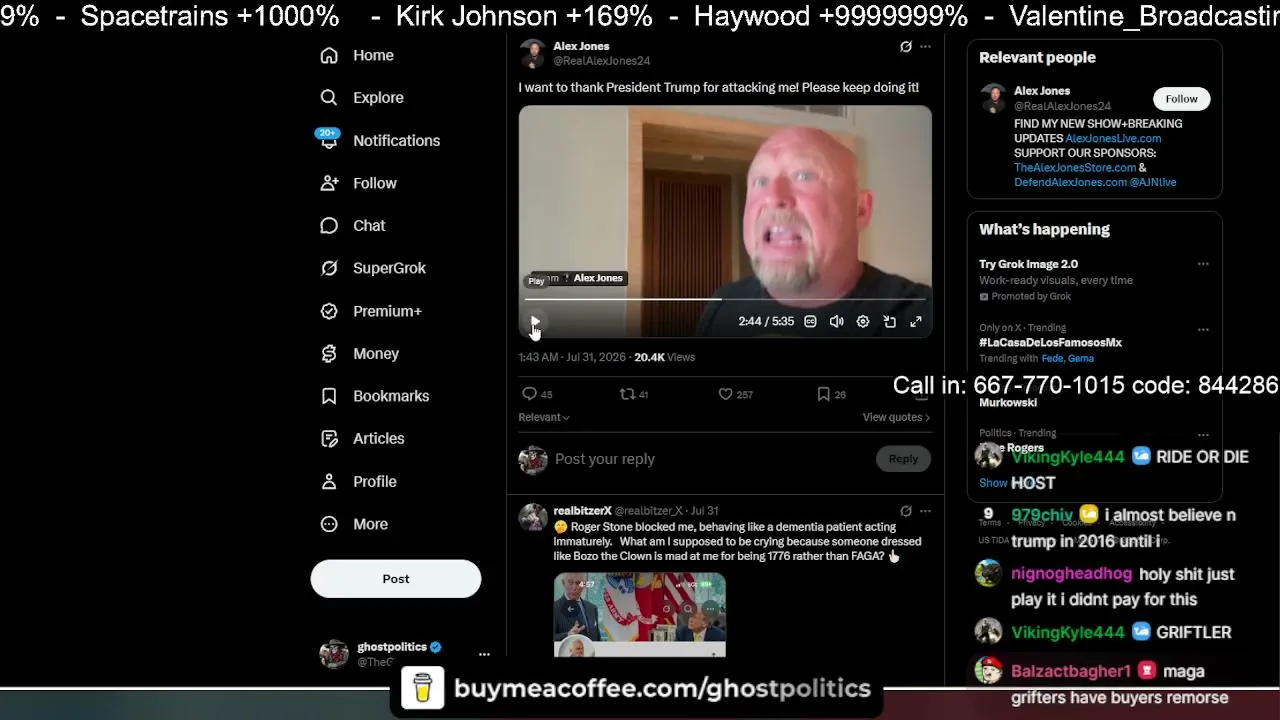Click the Reply button
Screen dimensions: 1280x720
pyautogui.click(x=903, y=459)
